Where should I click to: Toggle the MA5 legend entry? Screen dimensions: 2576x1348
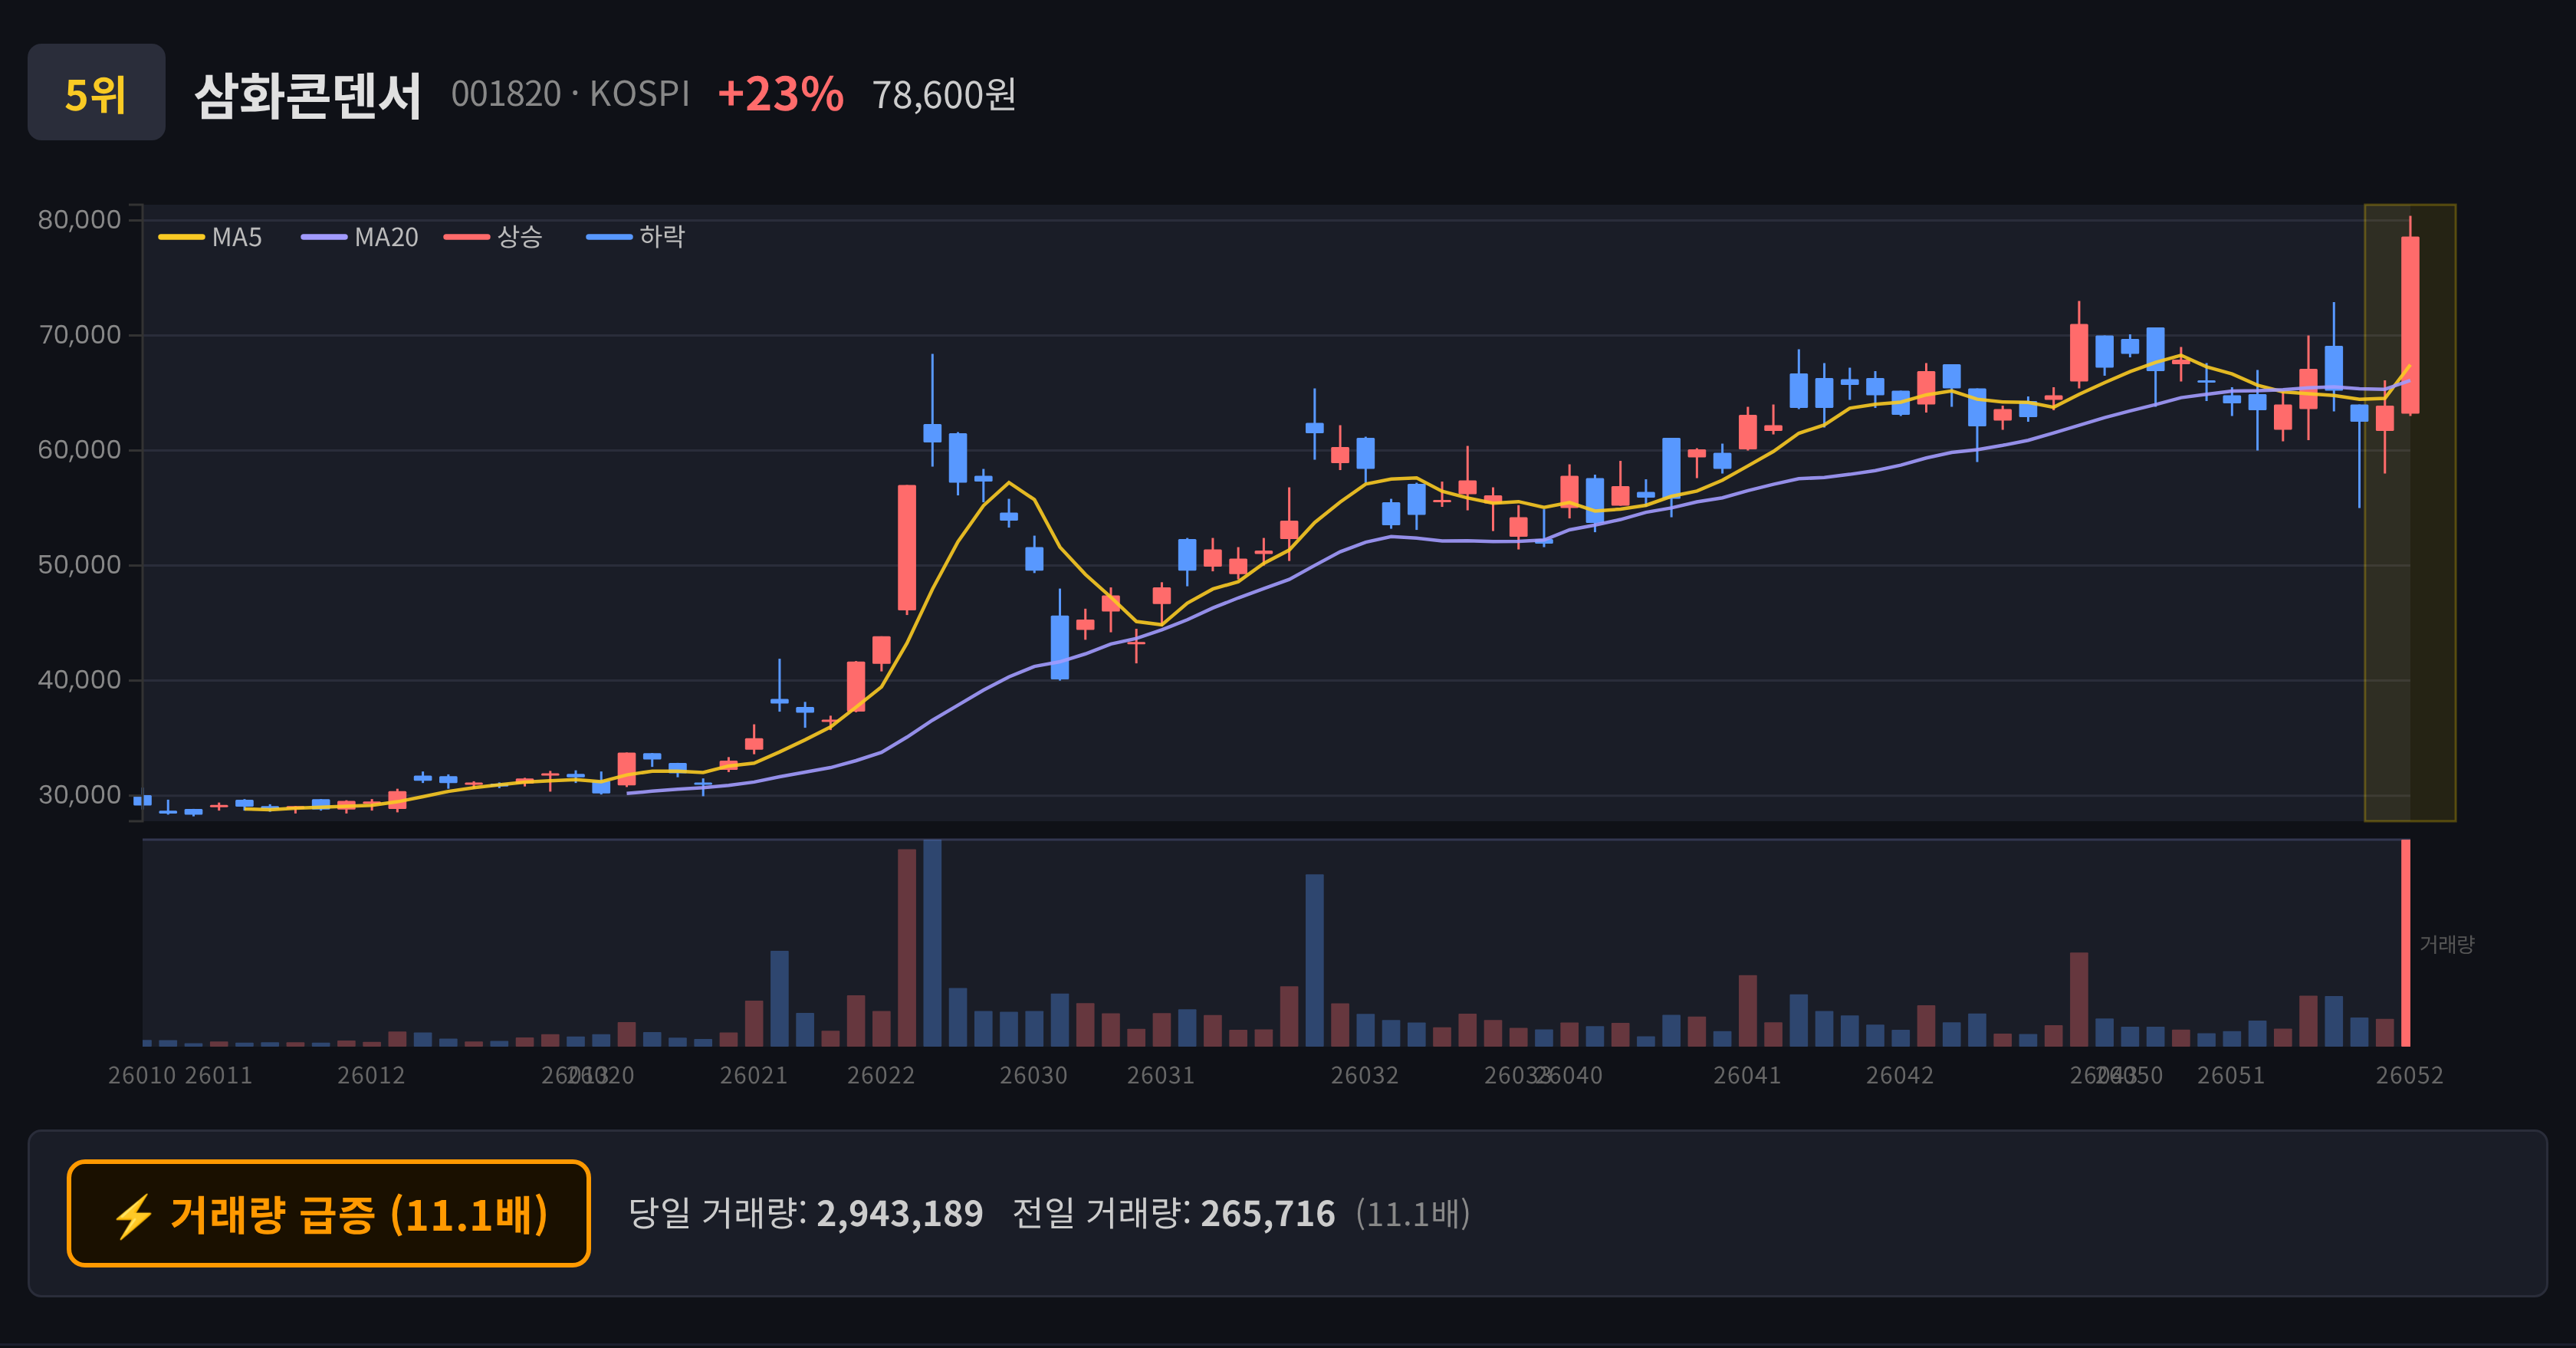coord(210,237)
